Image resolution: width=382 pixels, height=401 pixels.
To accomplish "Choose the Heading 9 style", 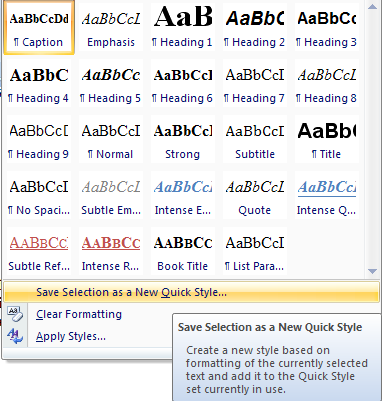I will click(39, 139).
